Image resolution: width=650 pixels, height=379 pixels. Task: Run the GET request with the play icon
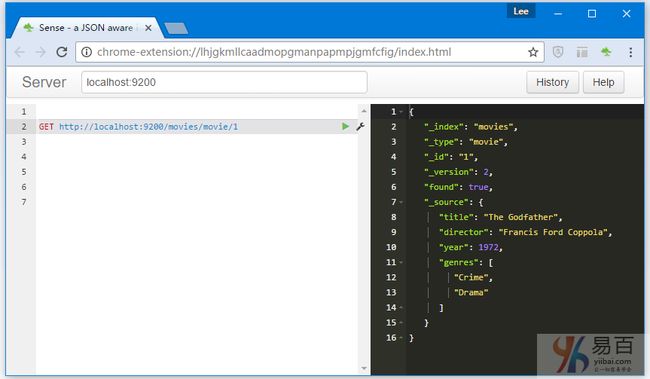pyautogui.click(x=345, y=126)
